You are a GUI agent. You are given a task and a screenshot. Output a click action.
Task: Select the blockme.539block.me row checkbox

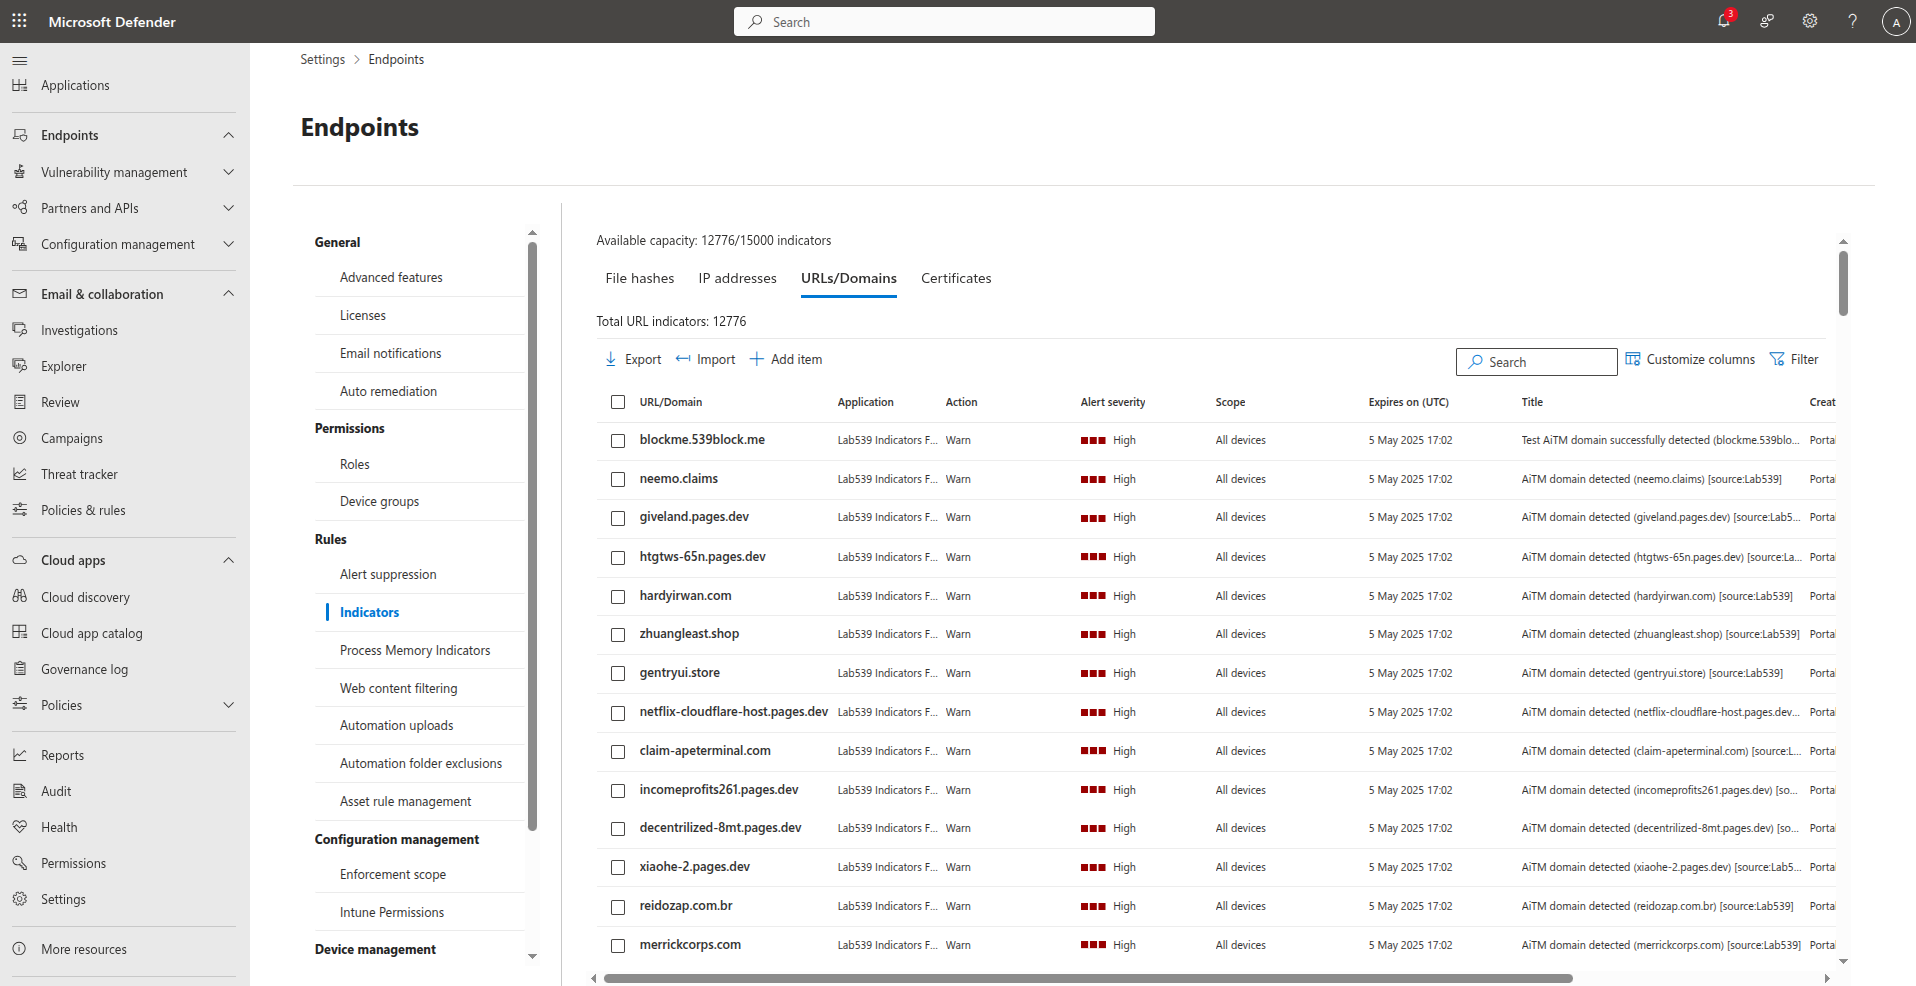coord(618,441)
